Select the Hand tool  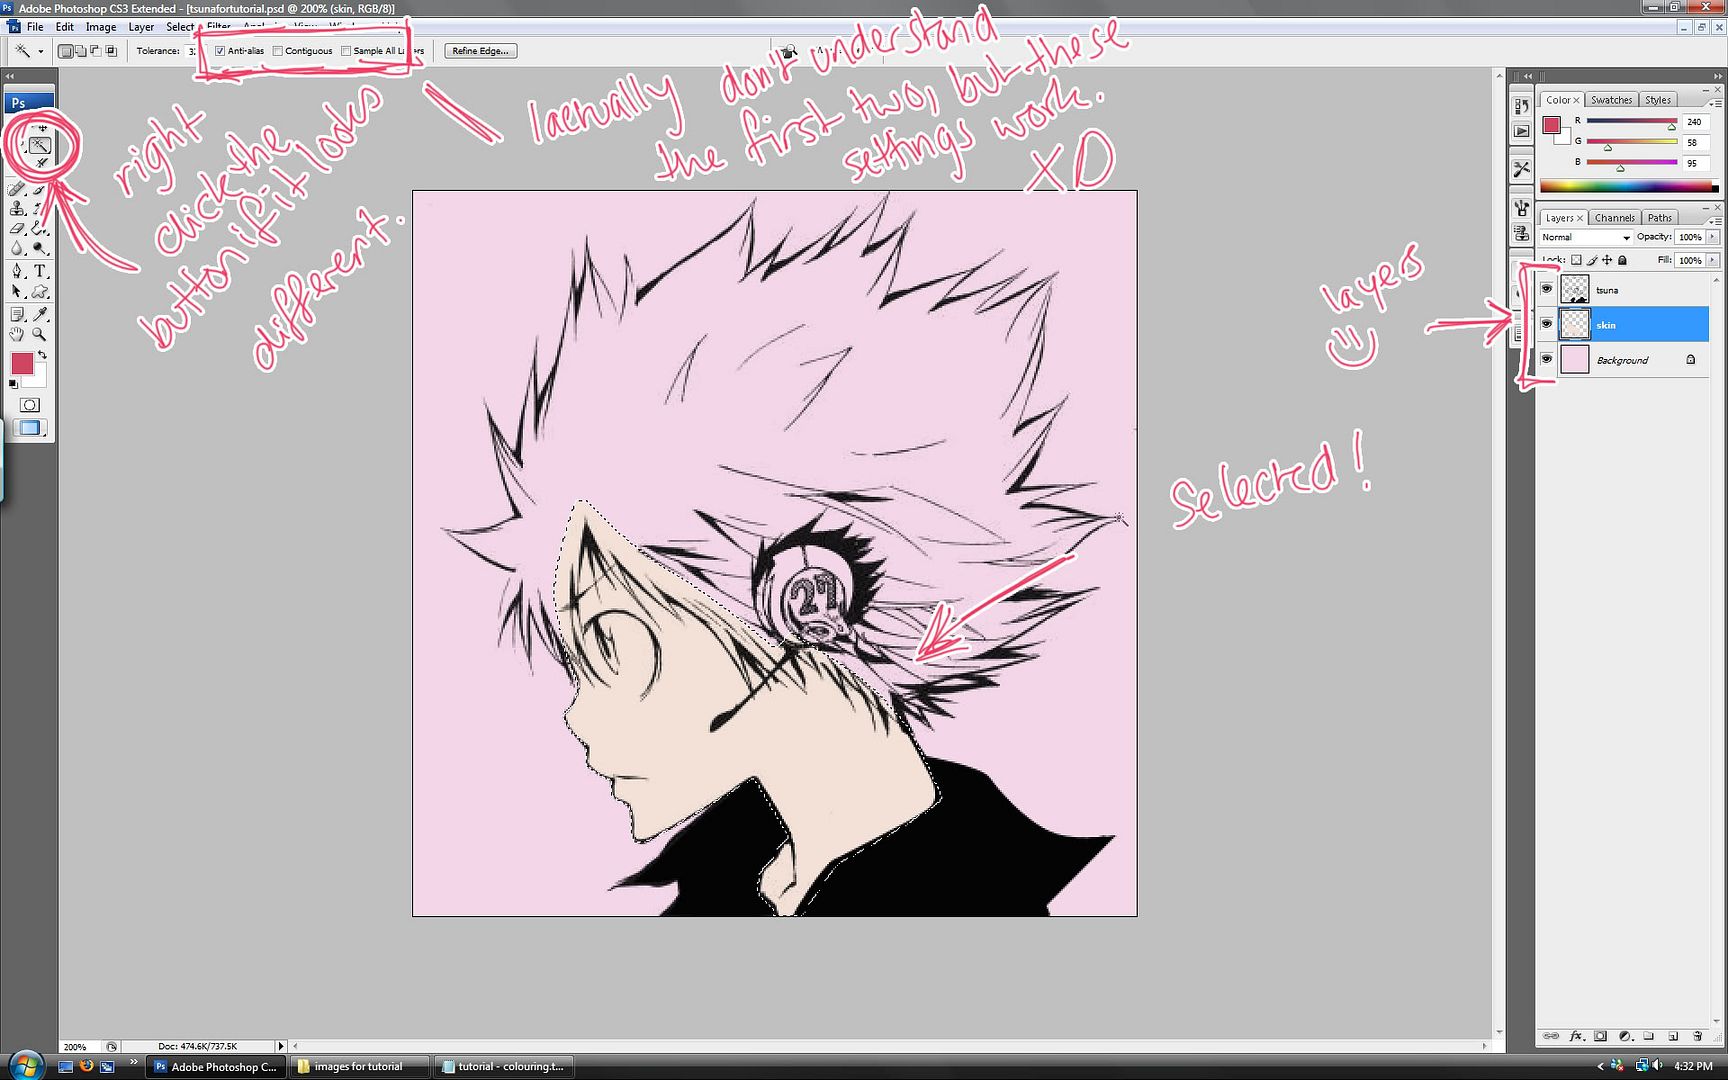[16, 334]
